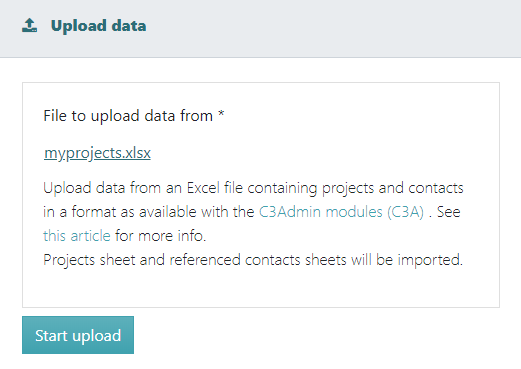Click the File to upload data from label

[128, 116]
